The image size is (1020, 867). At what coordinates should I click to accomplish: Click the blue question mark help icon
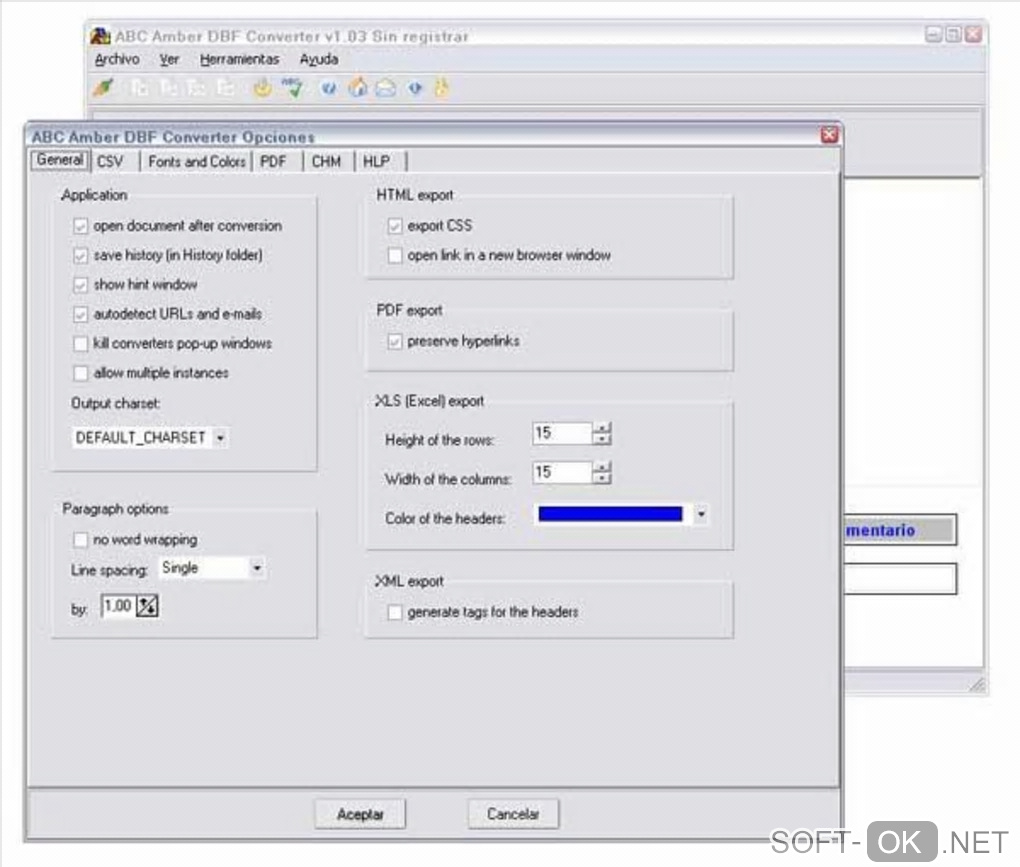pyautogui.click(x=329, y=88)
